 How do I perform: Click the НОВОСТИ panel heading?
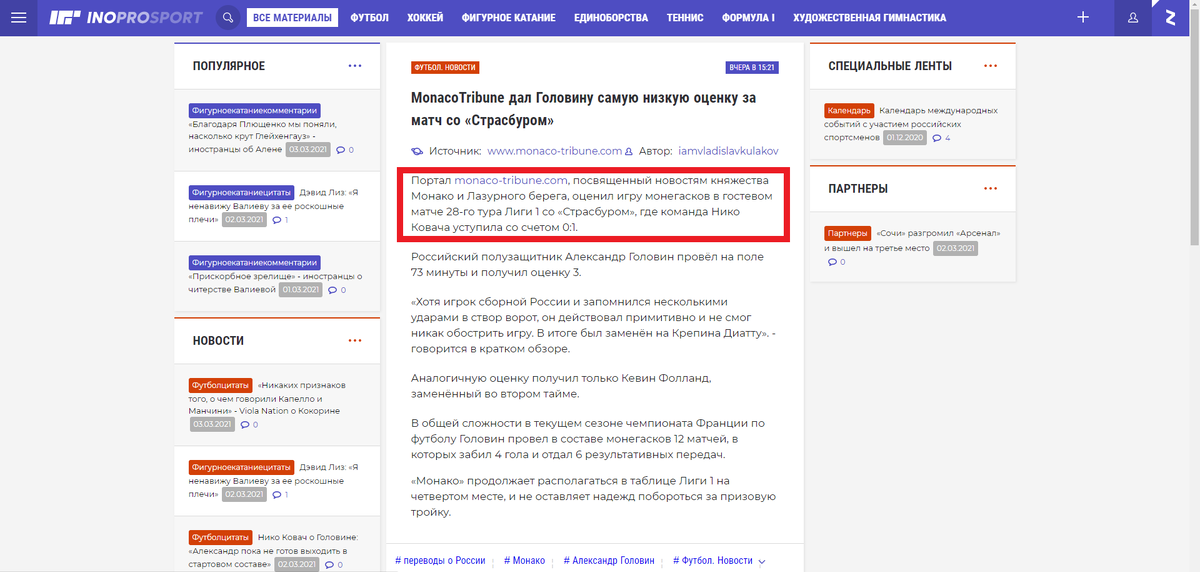[x=218, y=341]
